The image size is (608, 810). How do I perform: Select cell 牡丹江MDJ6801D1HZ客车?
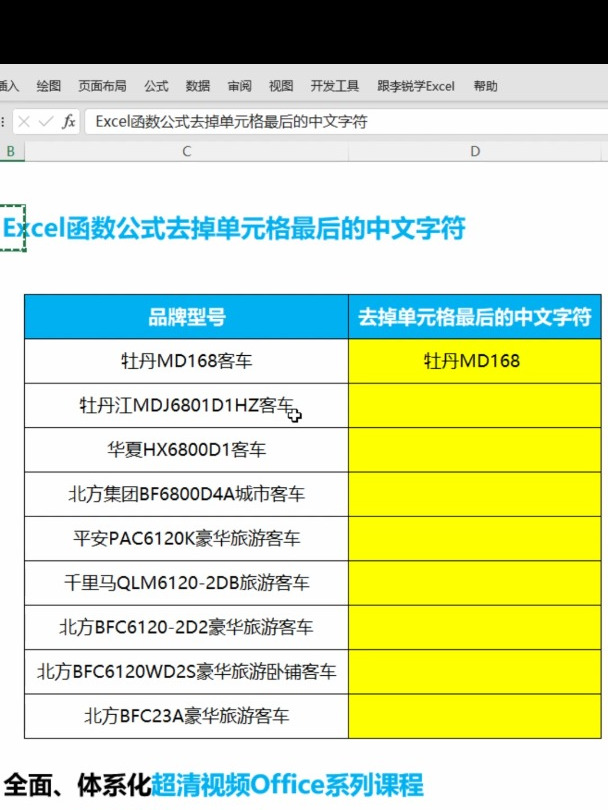click(186, 406)
